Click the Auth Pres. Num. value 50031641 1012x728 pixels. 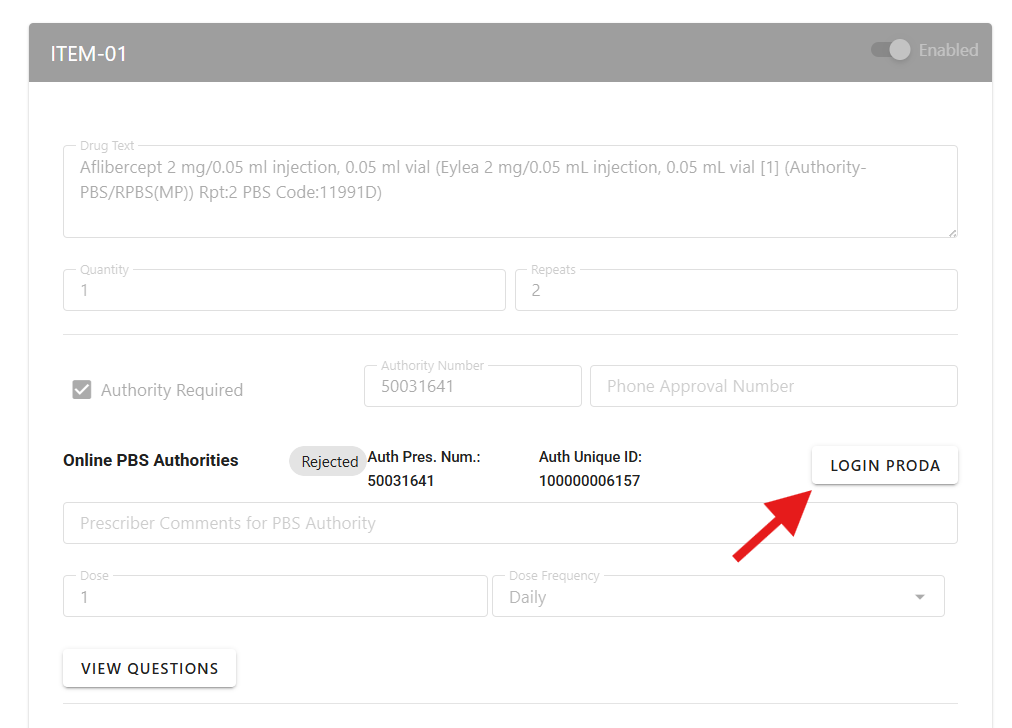(401, 481)
